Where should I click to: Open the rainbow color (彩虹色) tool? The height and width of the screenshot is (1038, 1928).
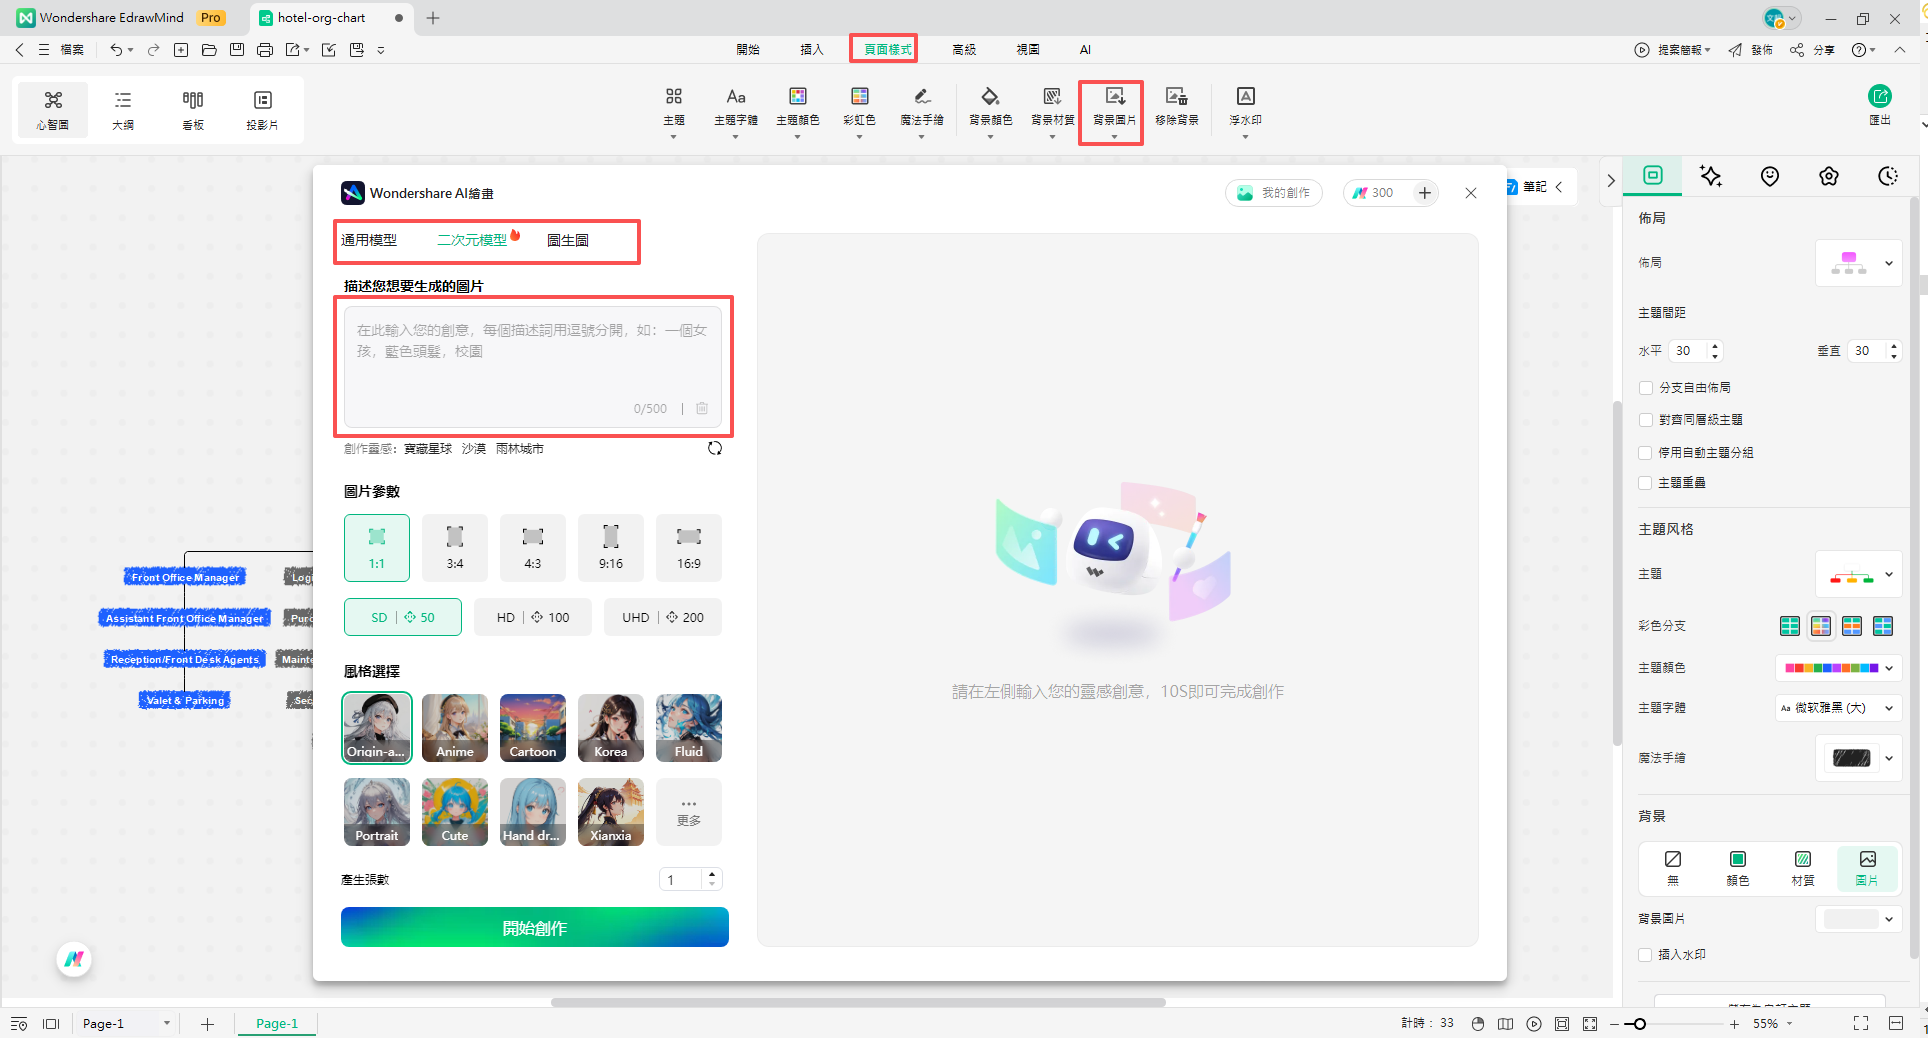pos(859,97)
